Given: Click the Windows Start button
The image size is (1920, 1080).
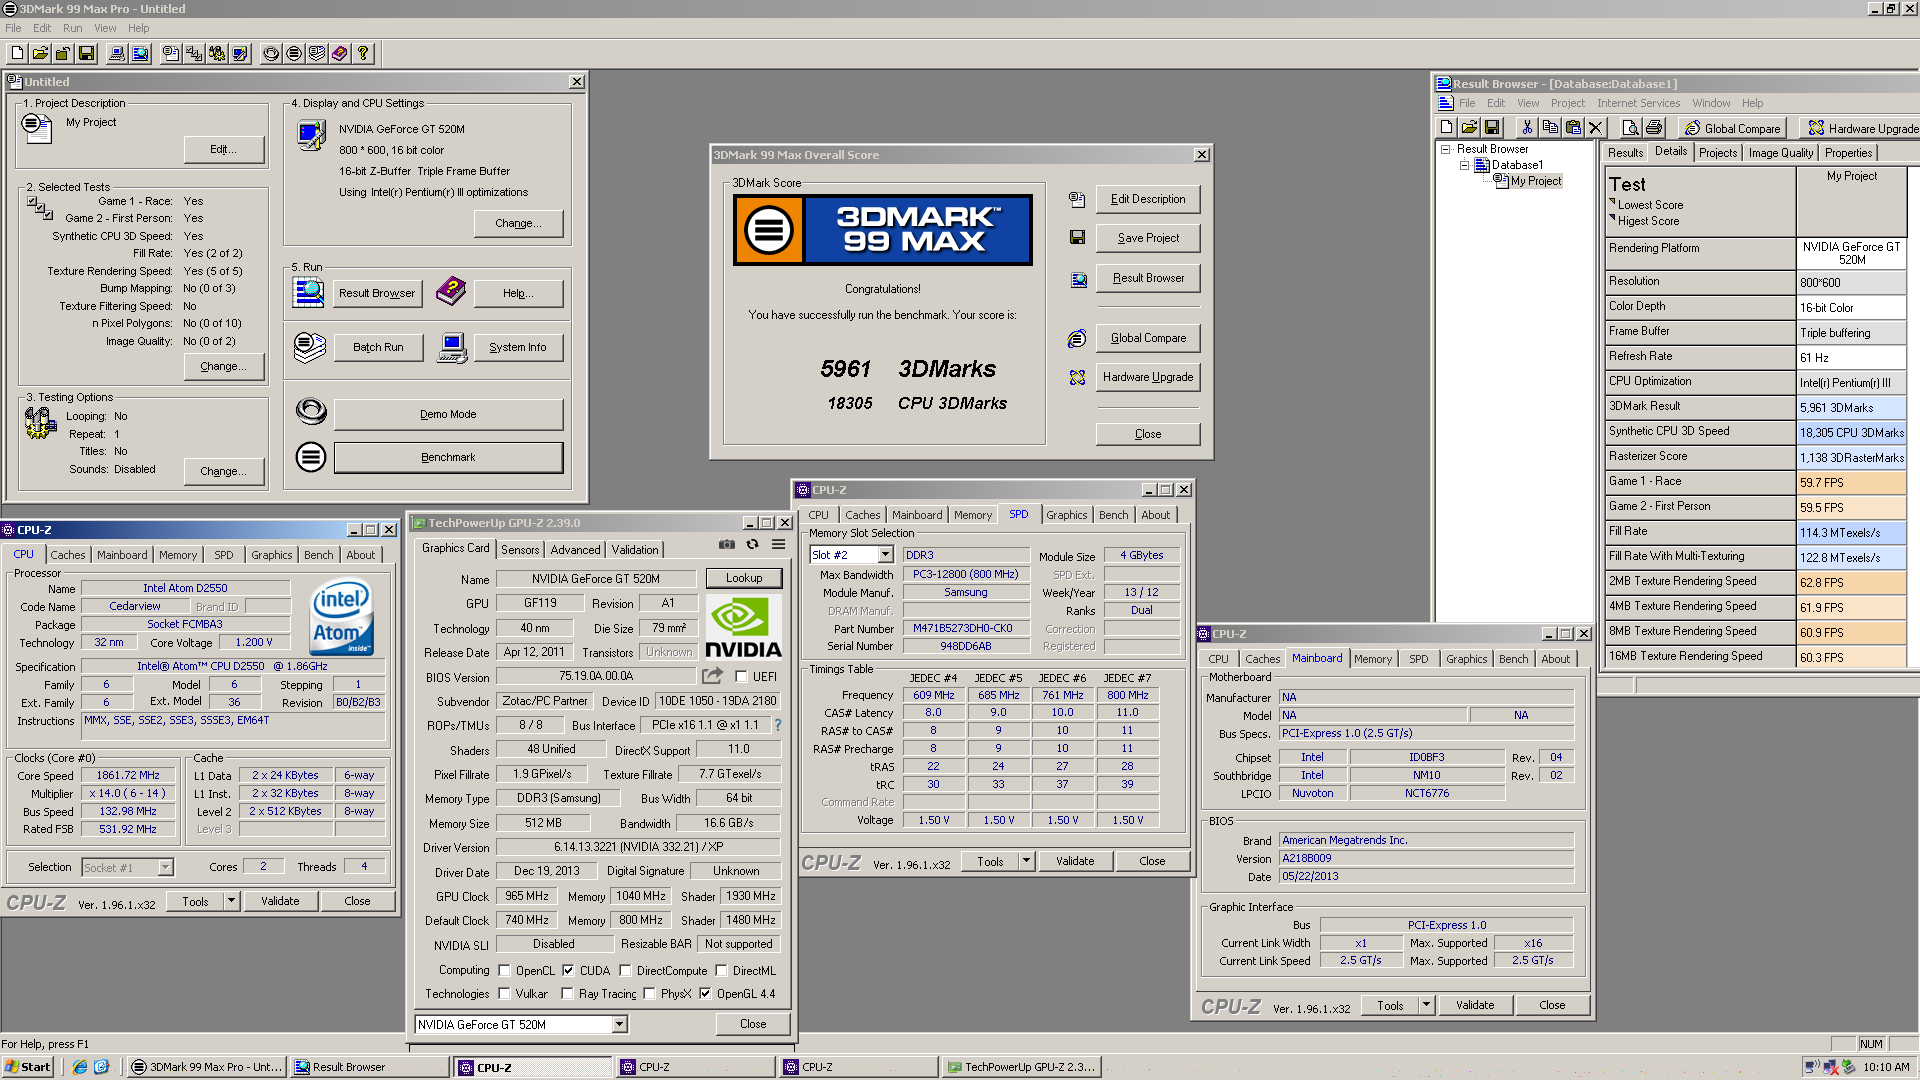Looking at the screenshot, I should coord(27,1067).
